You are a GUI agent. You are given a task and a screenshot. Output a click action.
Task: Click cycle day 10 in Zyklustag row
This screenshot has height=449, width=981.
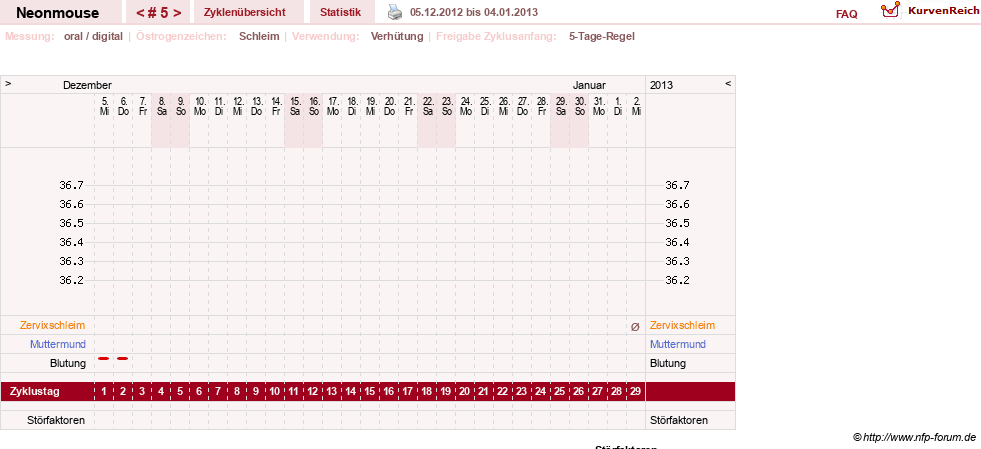click(x=275, y=391)
